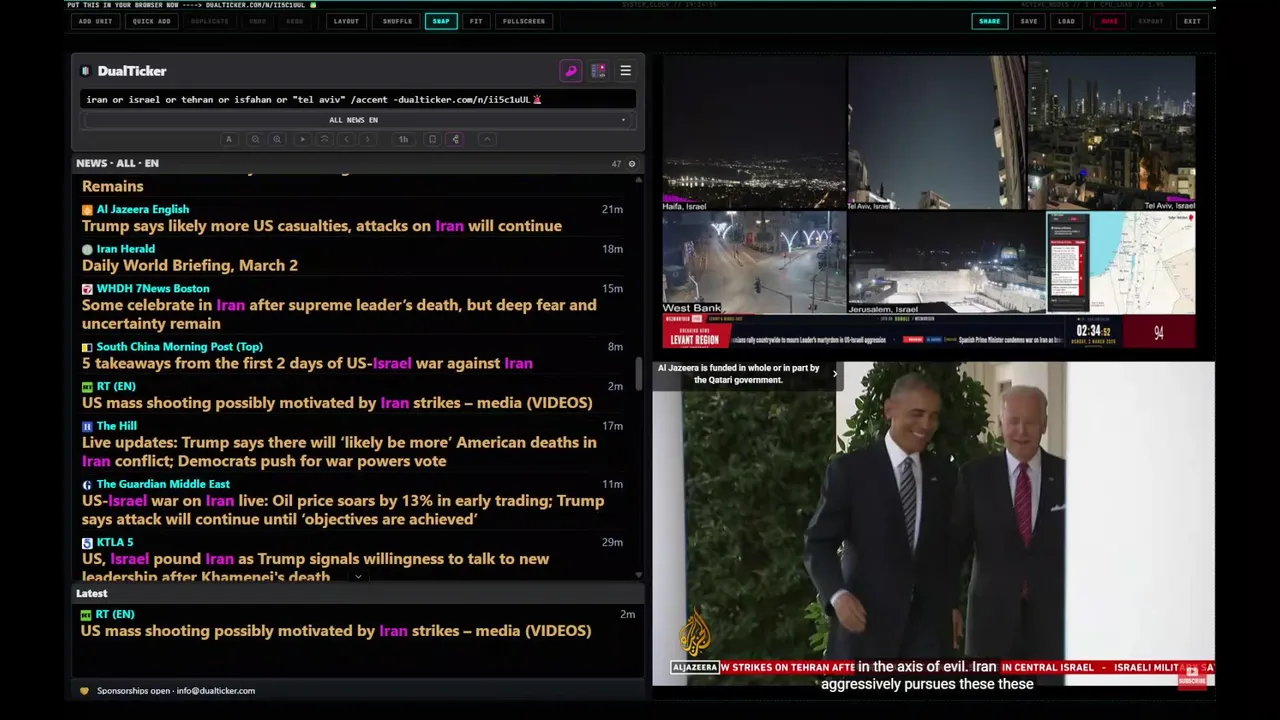
Task: Click the Al Jazeera English source icon
Action: [x=87, y=210]
